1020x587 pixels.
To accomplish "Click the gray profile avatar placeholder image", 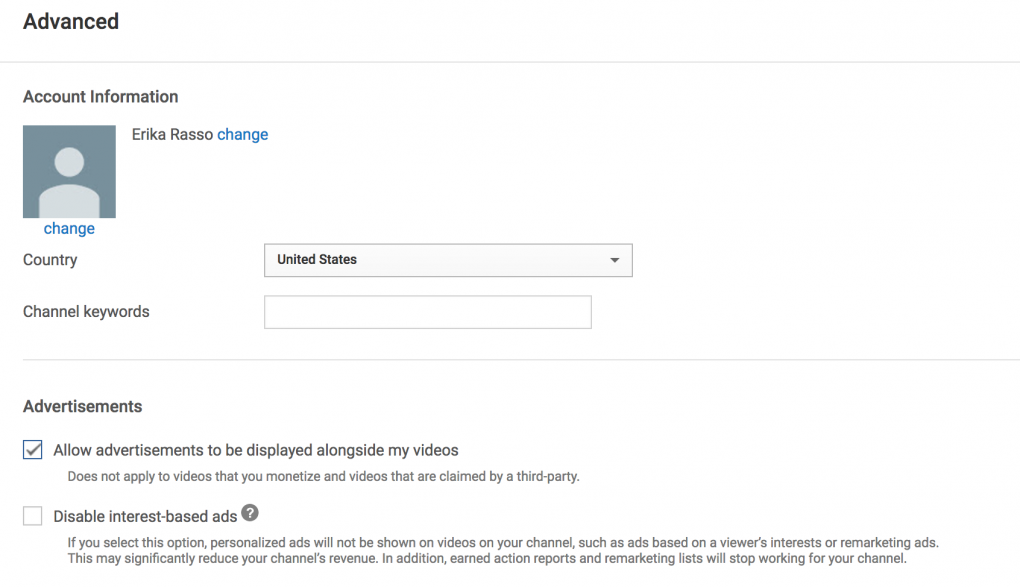I will (69, 172).
